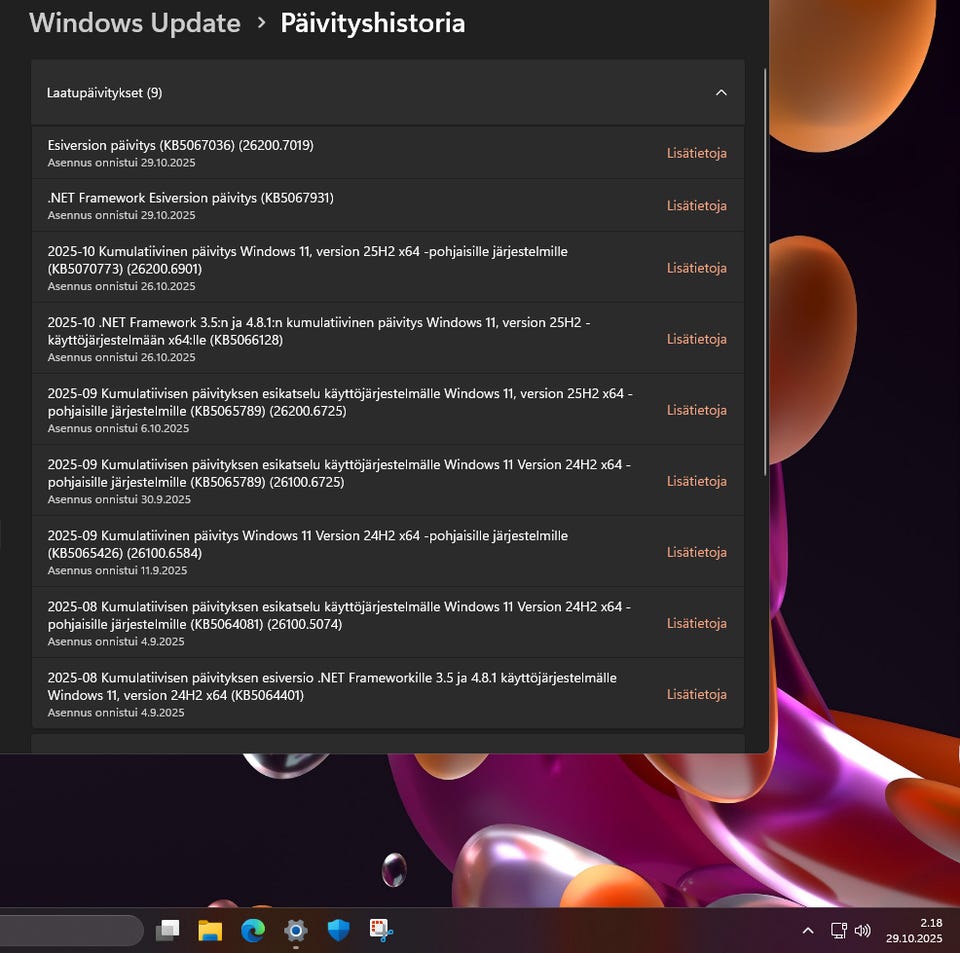This screenshot has height=953, width=960.
Task: Show hidden system tray icons
Action: 808,930
